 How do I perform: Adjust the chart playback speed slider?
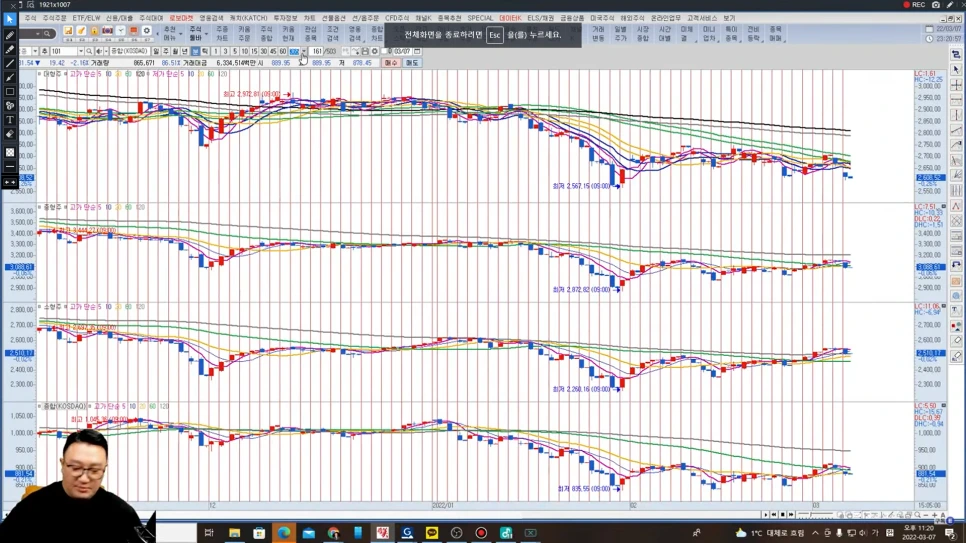point(816,515)
